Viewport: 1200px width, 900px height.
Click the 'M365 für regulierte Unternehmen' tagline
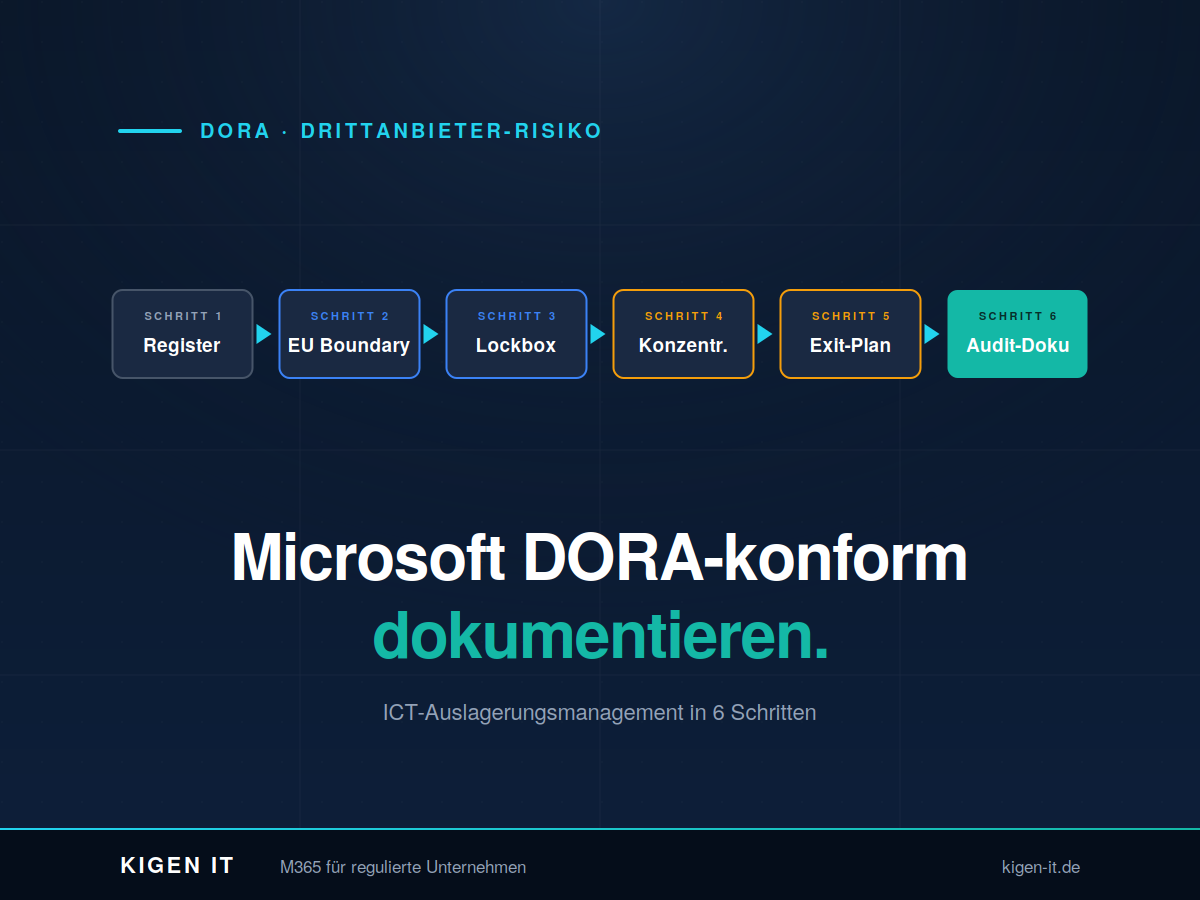[403, 867]
